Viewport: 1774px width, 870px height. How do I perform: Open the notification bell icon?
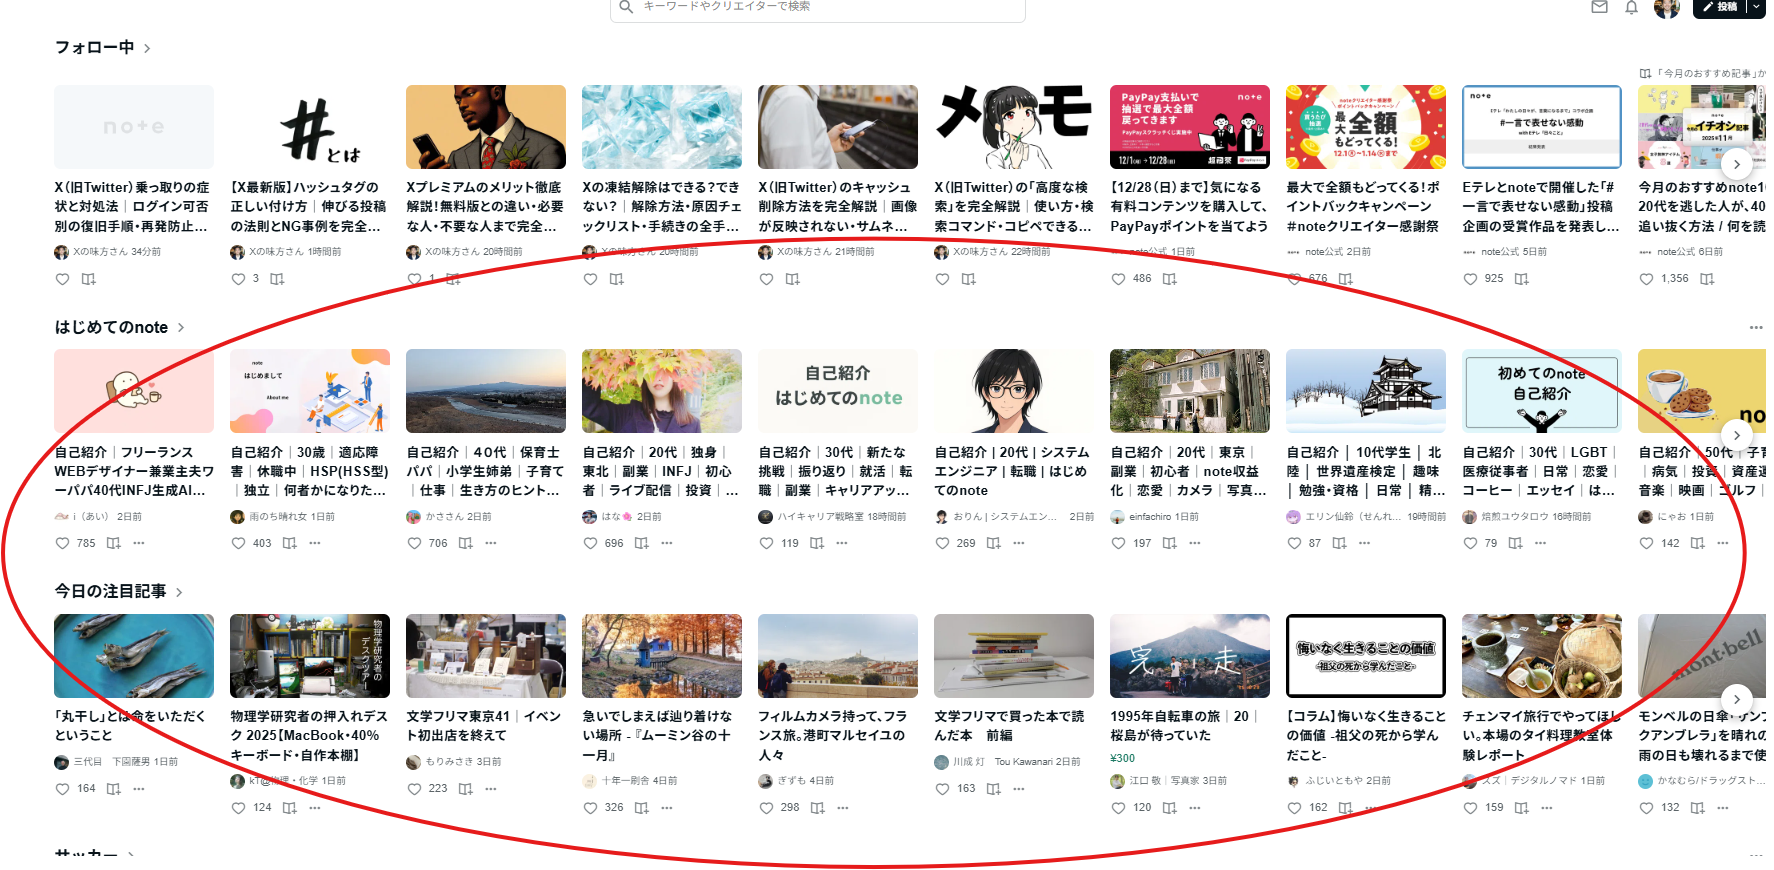[x=1631, y=8]
